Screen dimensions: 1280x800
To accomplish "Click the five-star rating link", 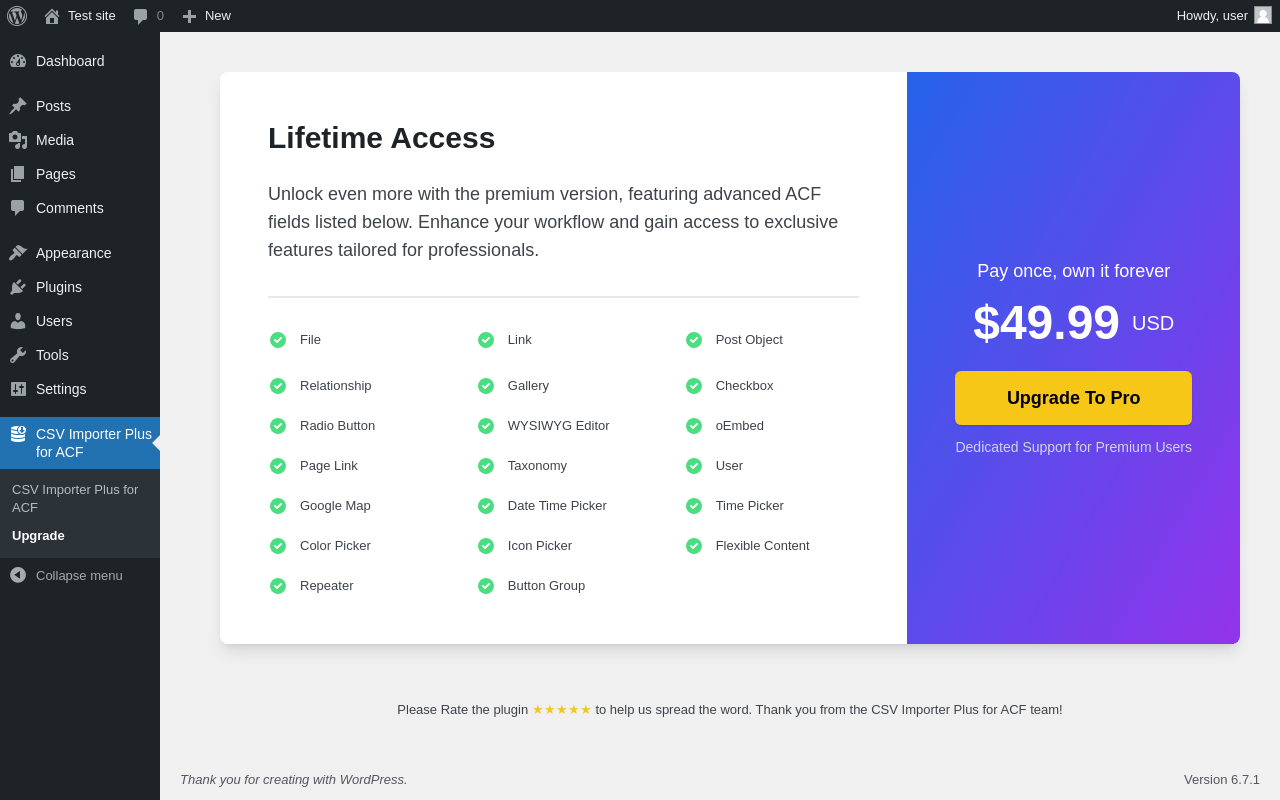I will tap(562, 710).
